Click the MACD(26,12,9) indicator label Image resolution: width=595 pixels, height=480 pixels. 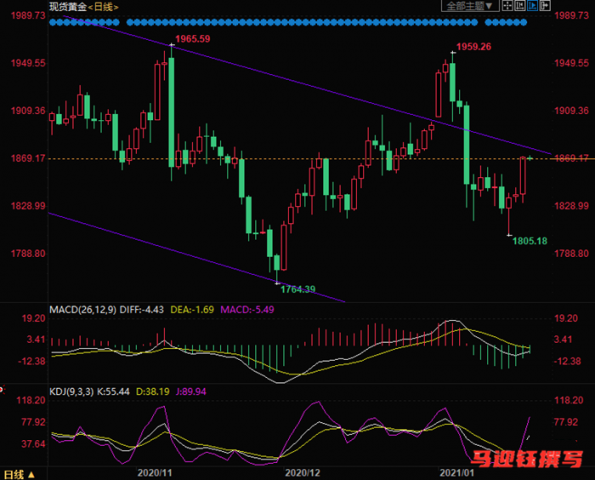click(x=83, y=310)
